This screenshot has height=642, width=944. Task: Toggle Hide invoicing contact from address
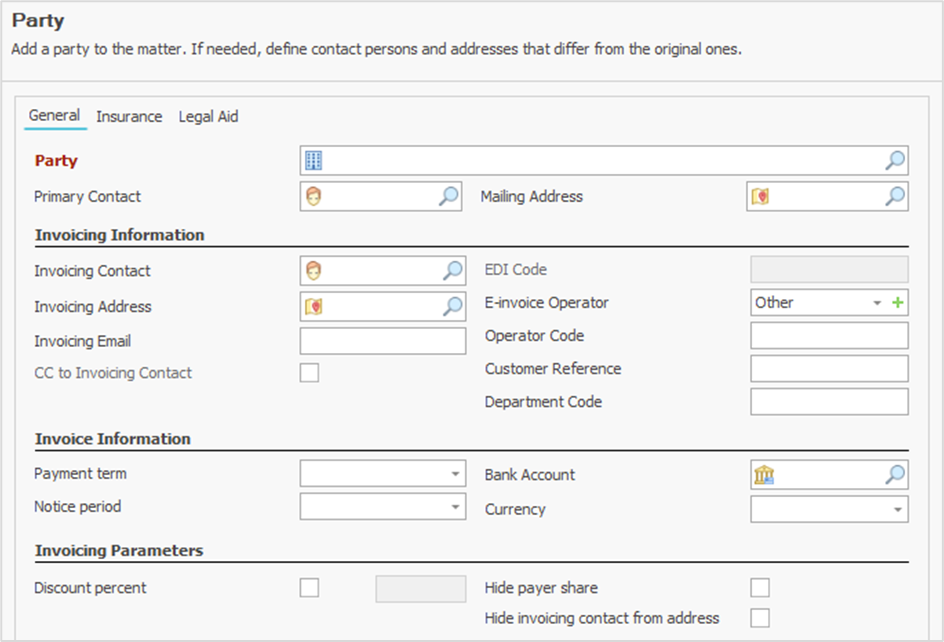point(760,618)
